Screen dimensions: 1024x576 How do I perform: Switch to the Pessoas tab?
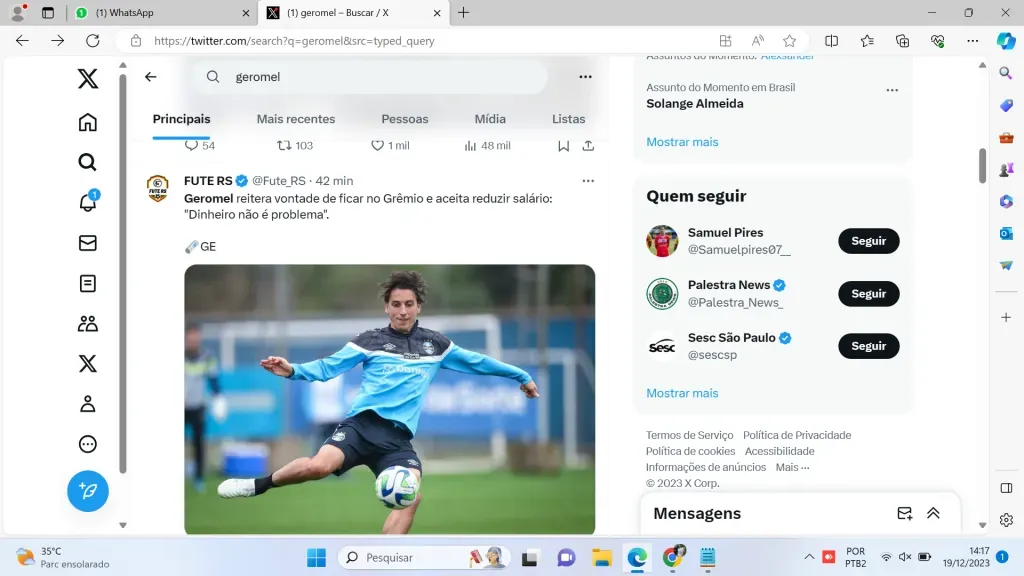405,119
